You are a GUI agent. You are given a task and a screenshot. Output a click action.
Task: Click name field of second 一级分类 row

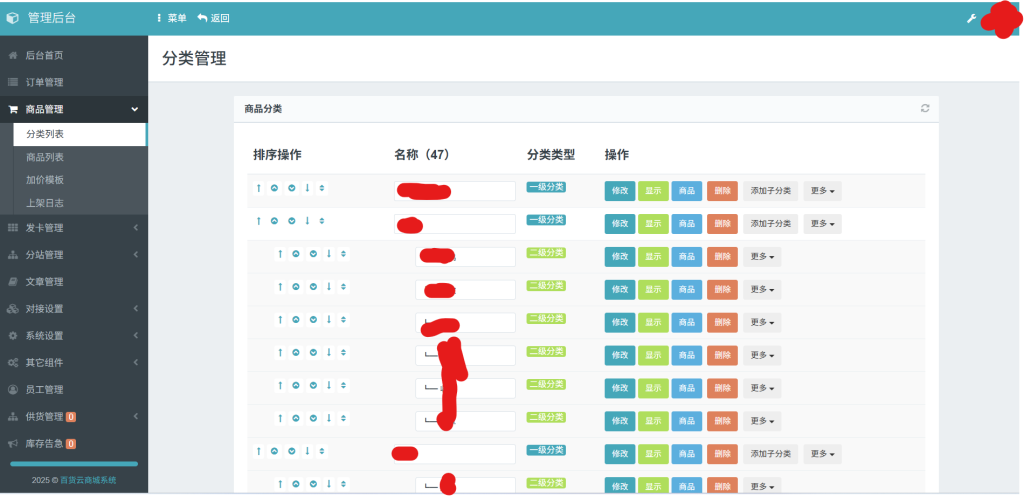point(455,224)
